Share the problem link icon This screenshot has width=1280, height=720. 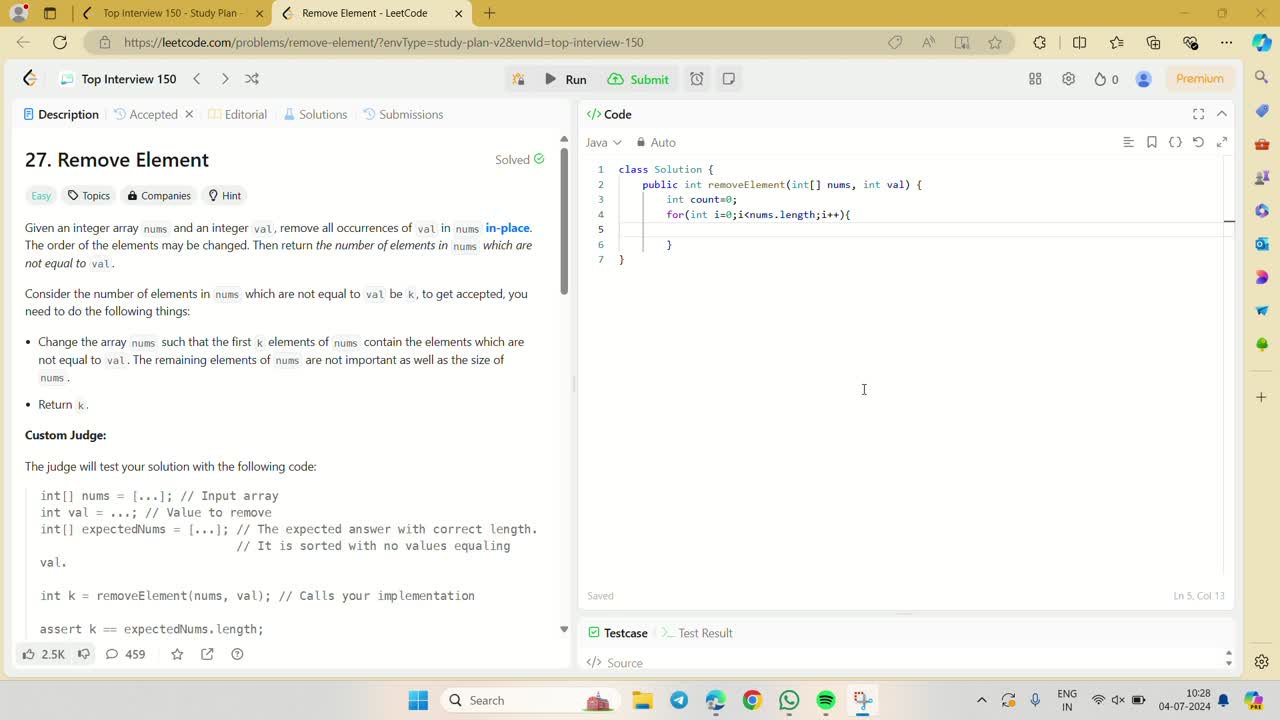[x=207, y=654]
